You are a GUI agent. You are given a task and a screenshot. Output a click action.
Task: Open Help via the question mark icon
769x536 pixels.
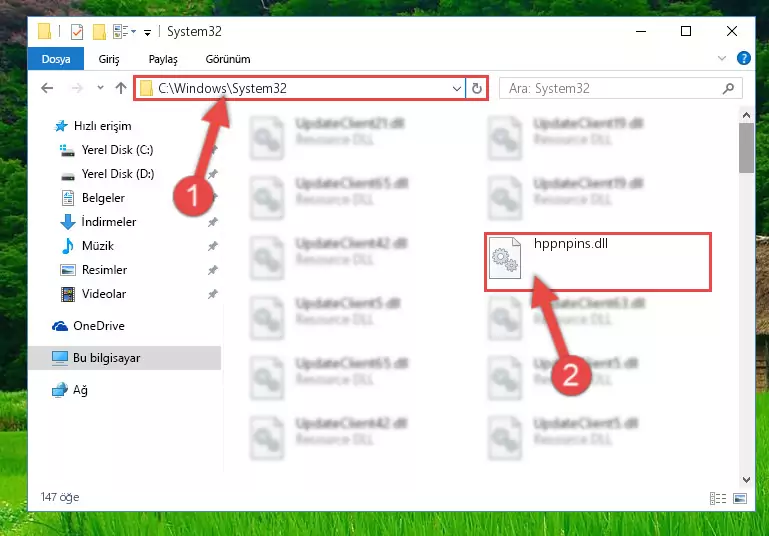click(x=743, y=58)
